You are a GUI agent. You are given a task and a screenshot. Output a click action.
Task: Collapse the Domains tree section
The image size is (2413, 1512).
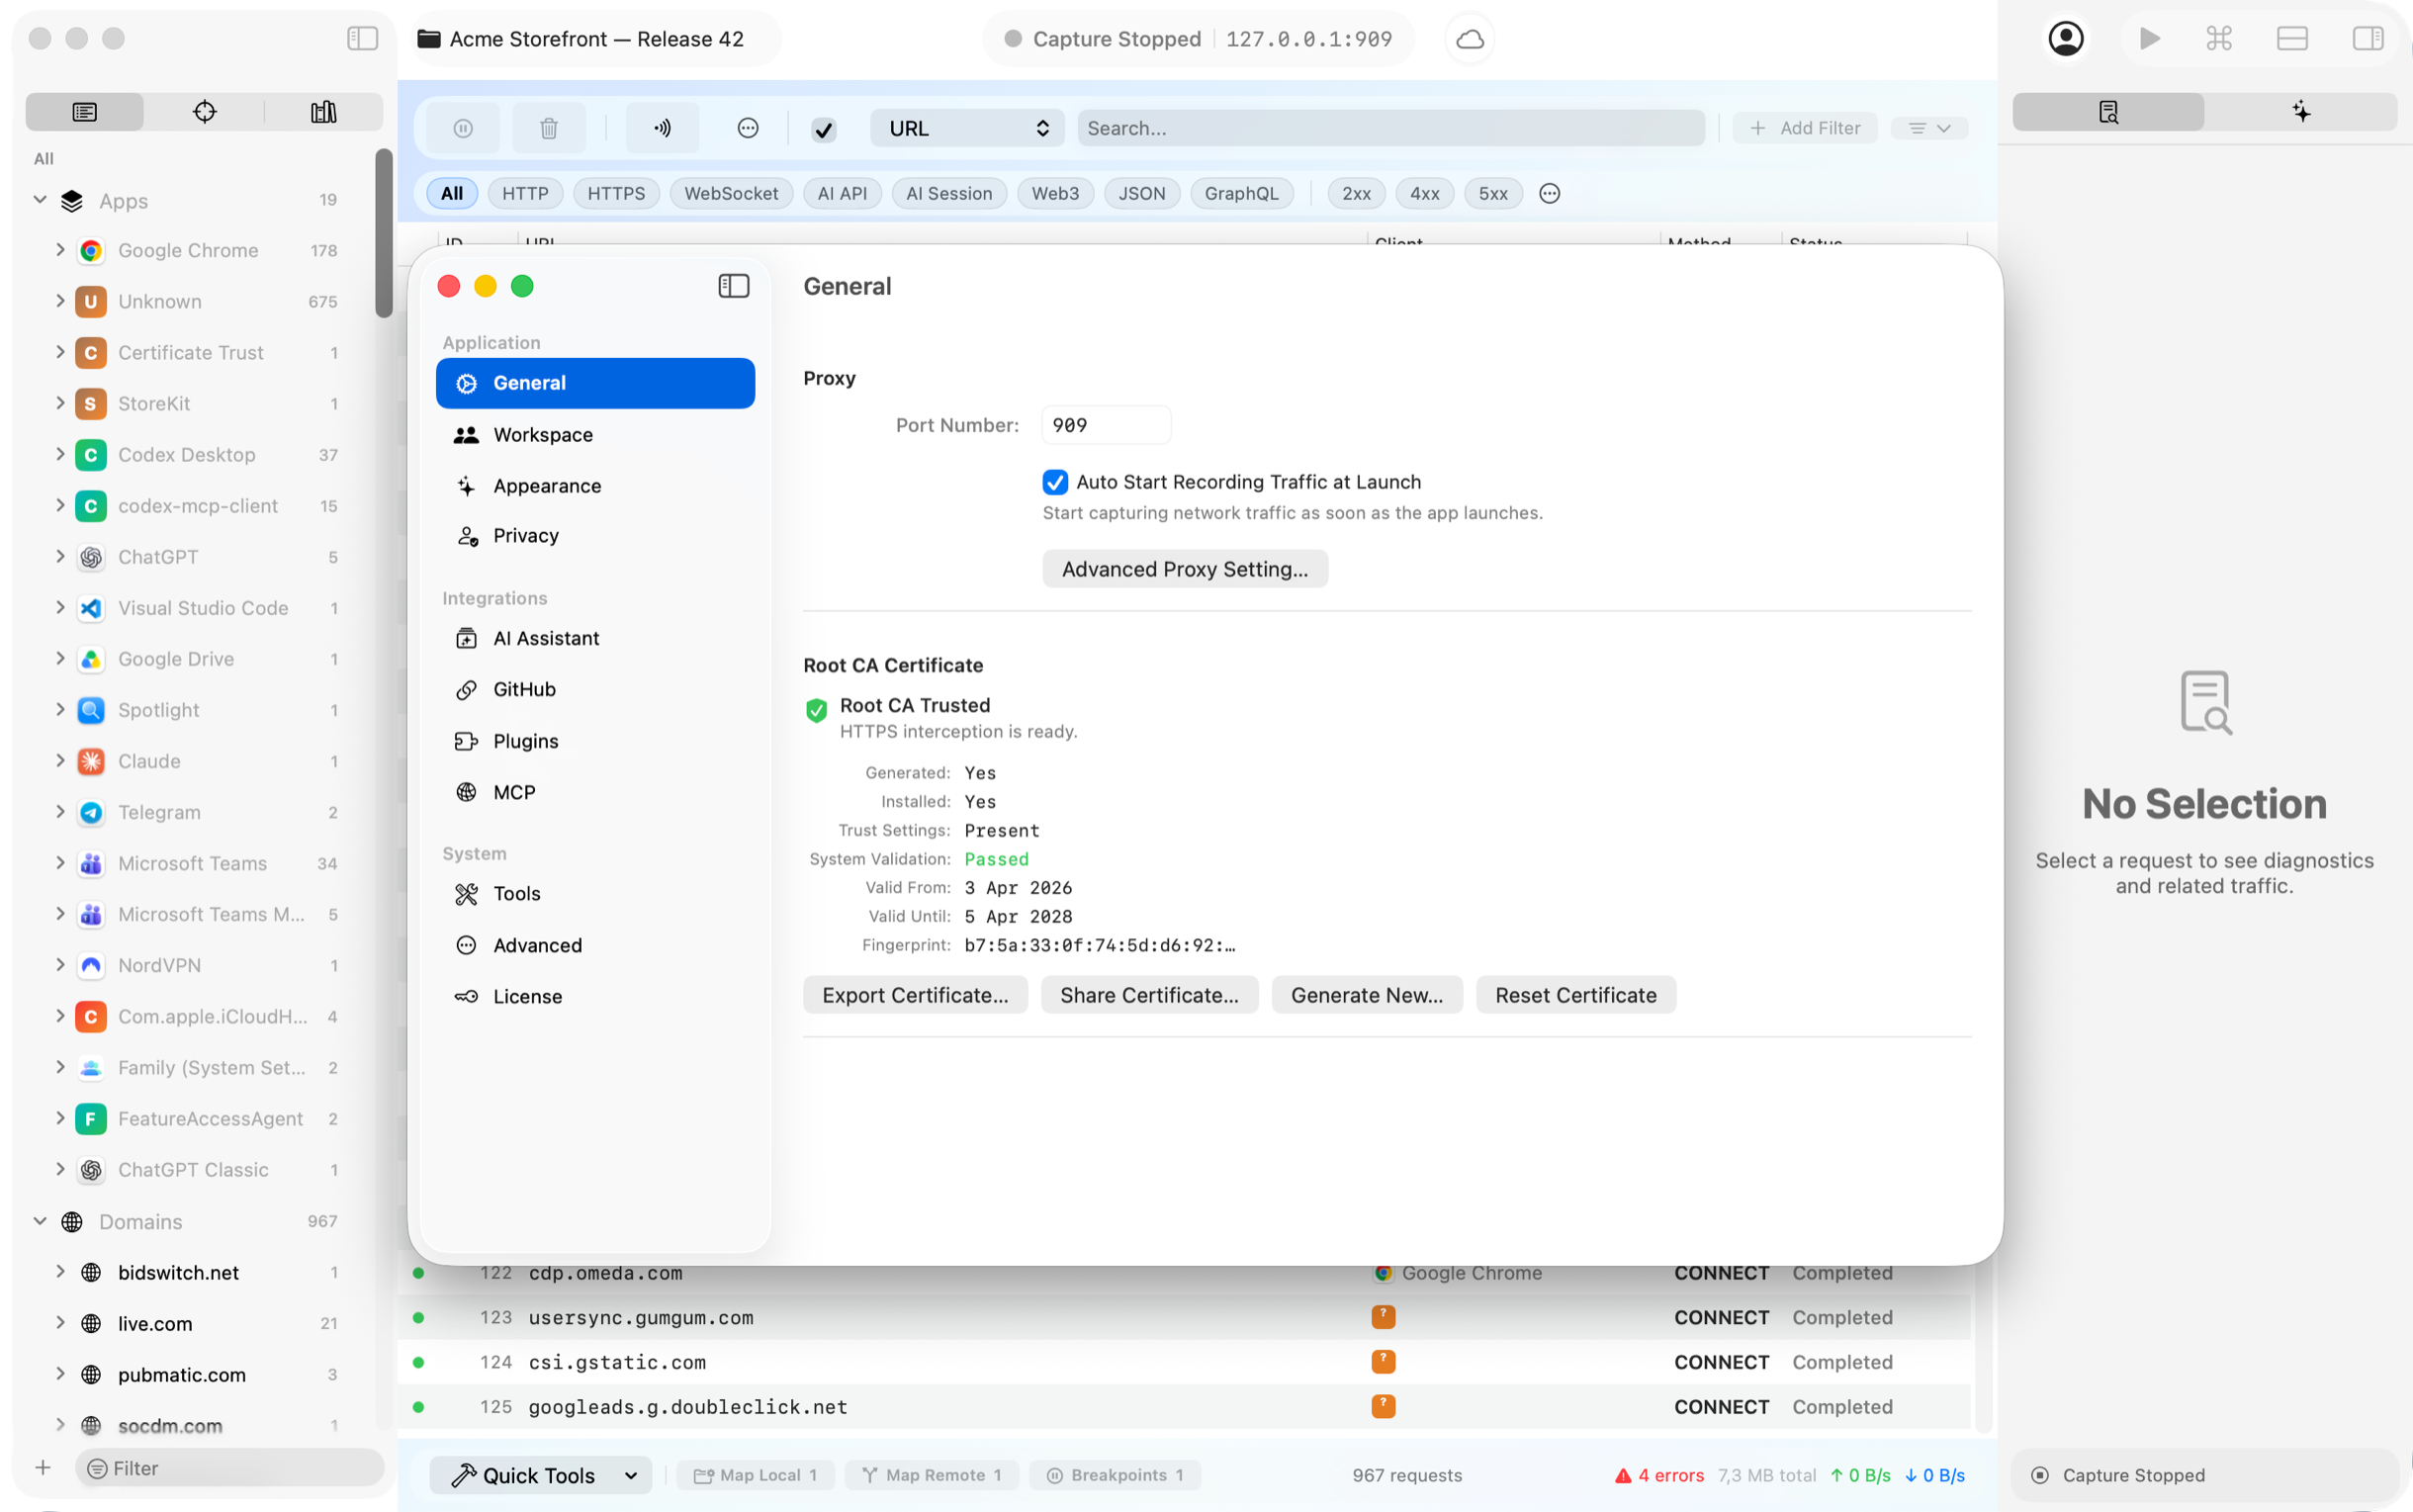40,1221
